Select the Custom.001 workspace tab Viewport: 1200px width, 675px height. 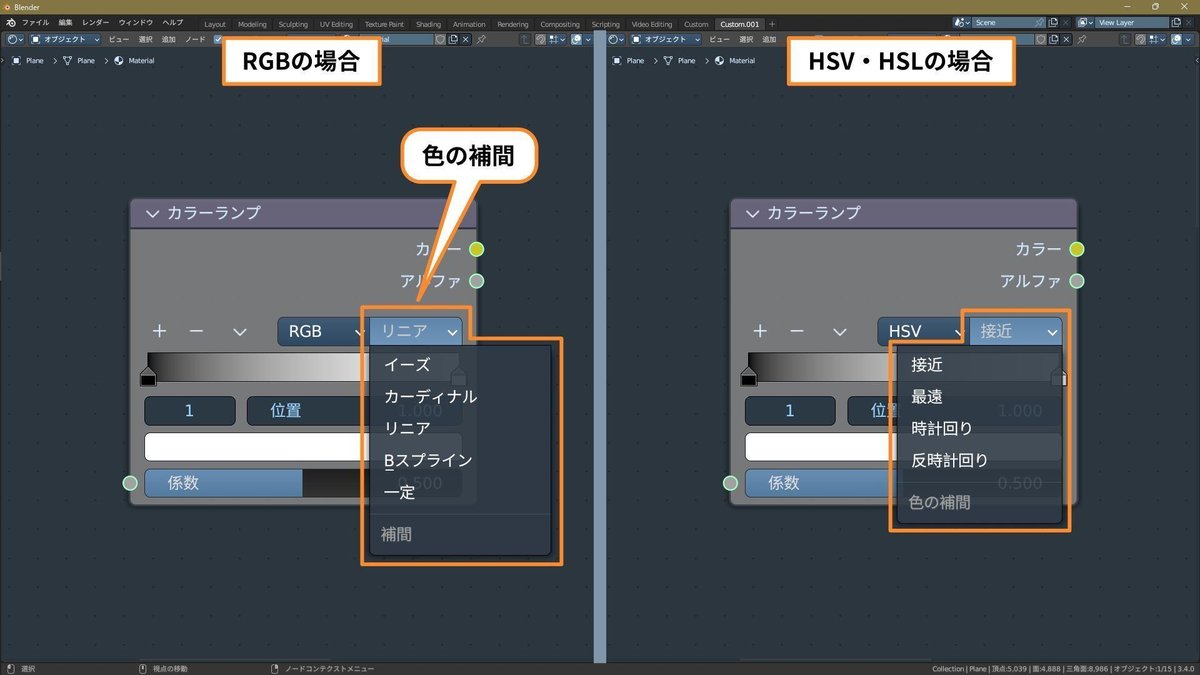pos(740,24)
